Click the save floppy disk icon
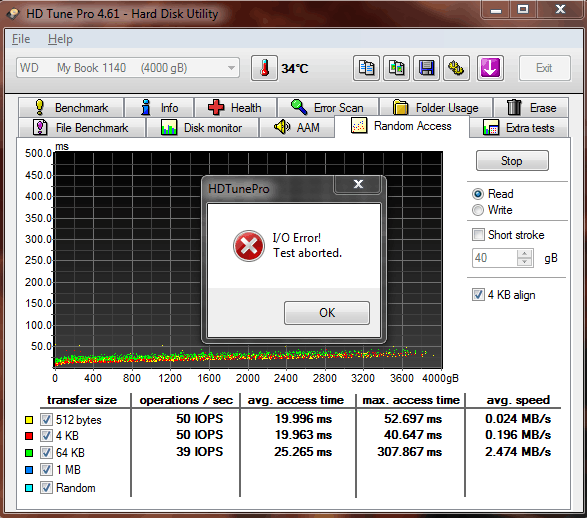 426,68
